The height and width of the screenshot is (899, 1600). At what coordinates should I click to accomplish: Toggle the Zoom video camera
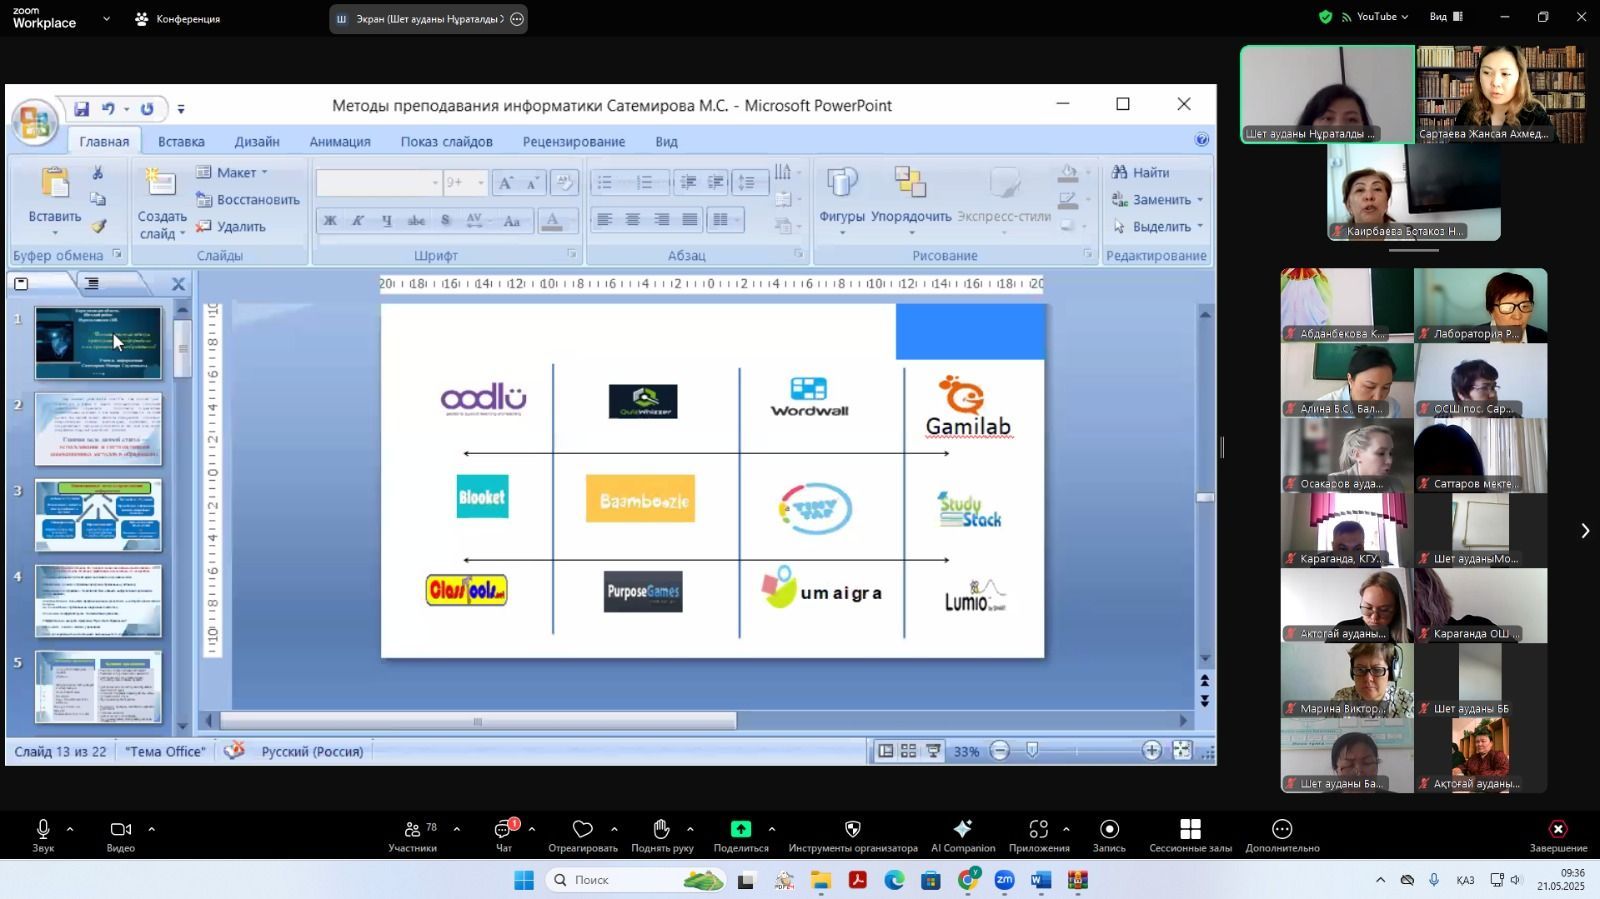(120, 829)
